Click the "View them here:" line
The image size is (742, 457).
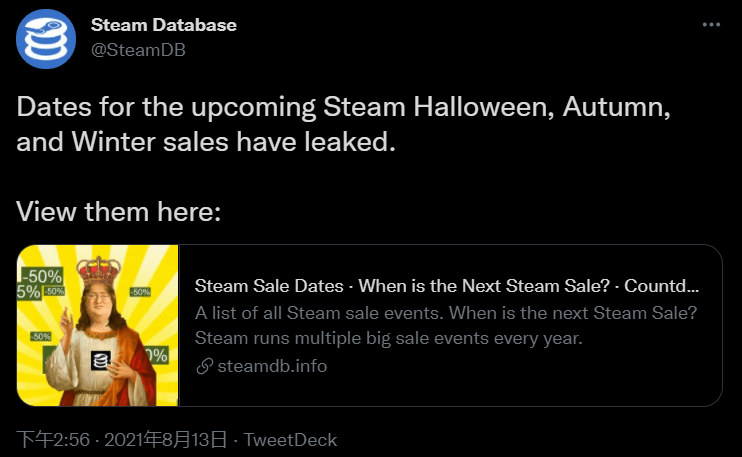tap(119, 211)
